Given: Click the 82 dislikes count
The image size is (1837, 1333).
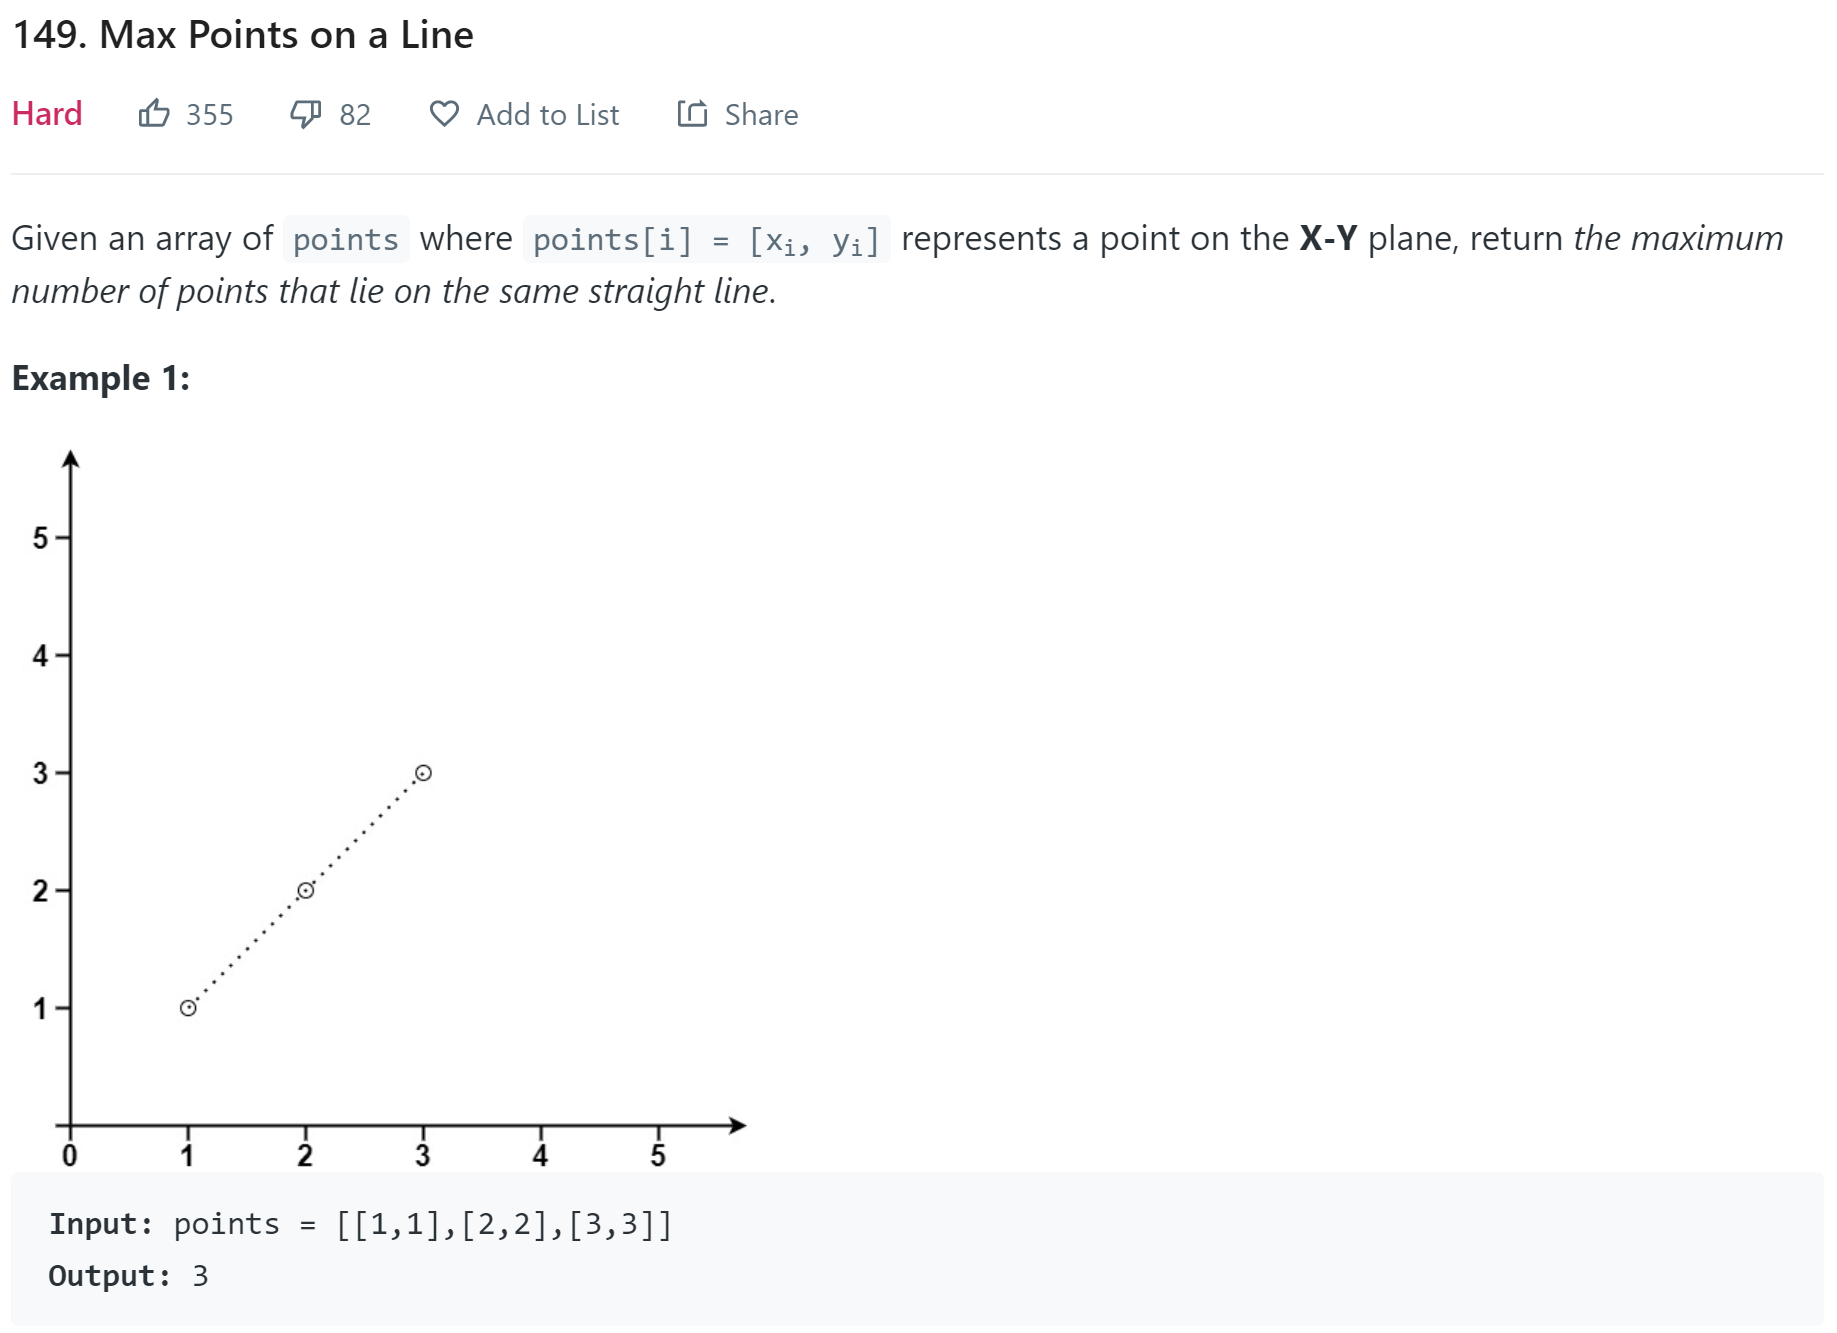Looking at the screenshot, I should click(x=355, y=115).
